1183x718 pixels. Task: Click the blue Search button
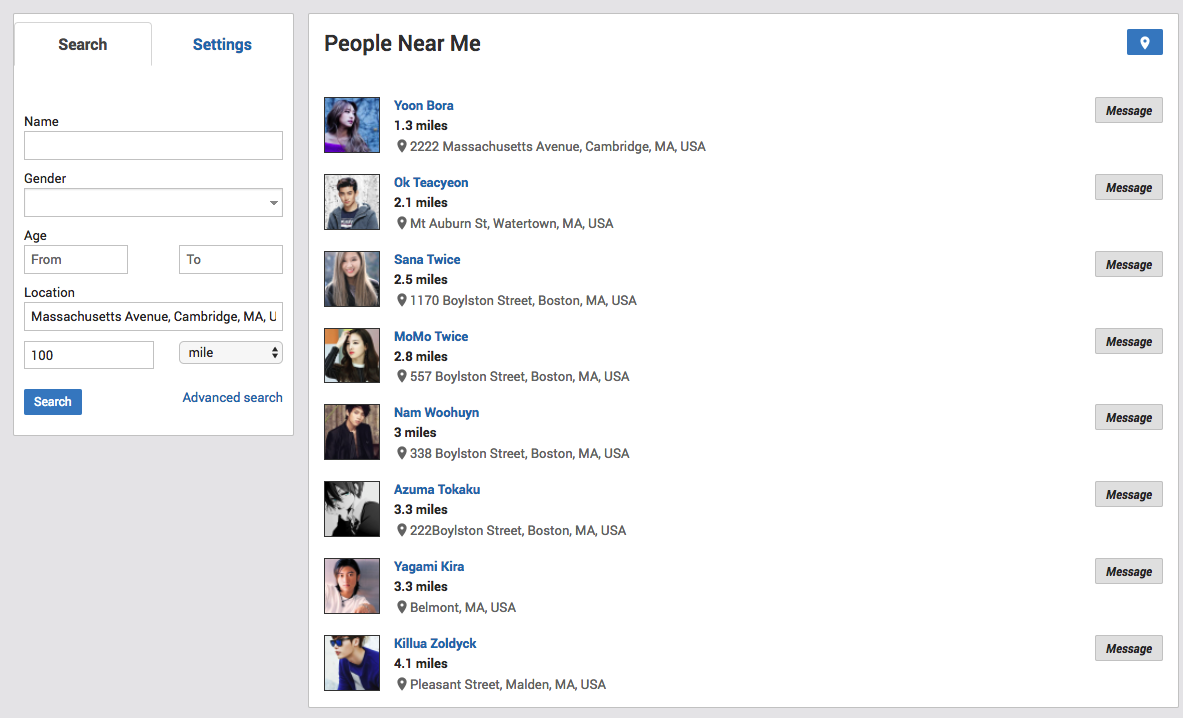point(53,402)
